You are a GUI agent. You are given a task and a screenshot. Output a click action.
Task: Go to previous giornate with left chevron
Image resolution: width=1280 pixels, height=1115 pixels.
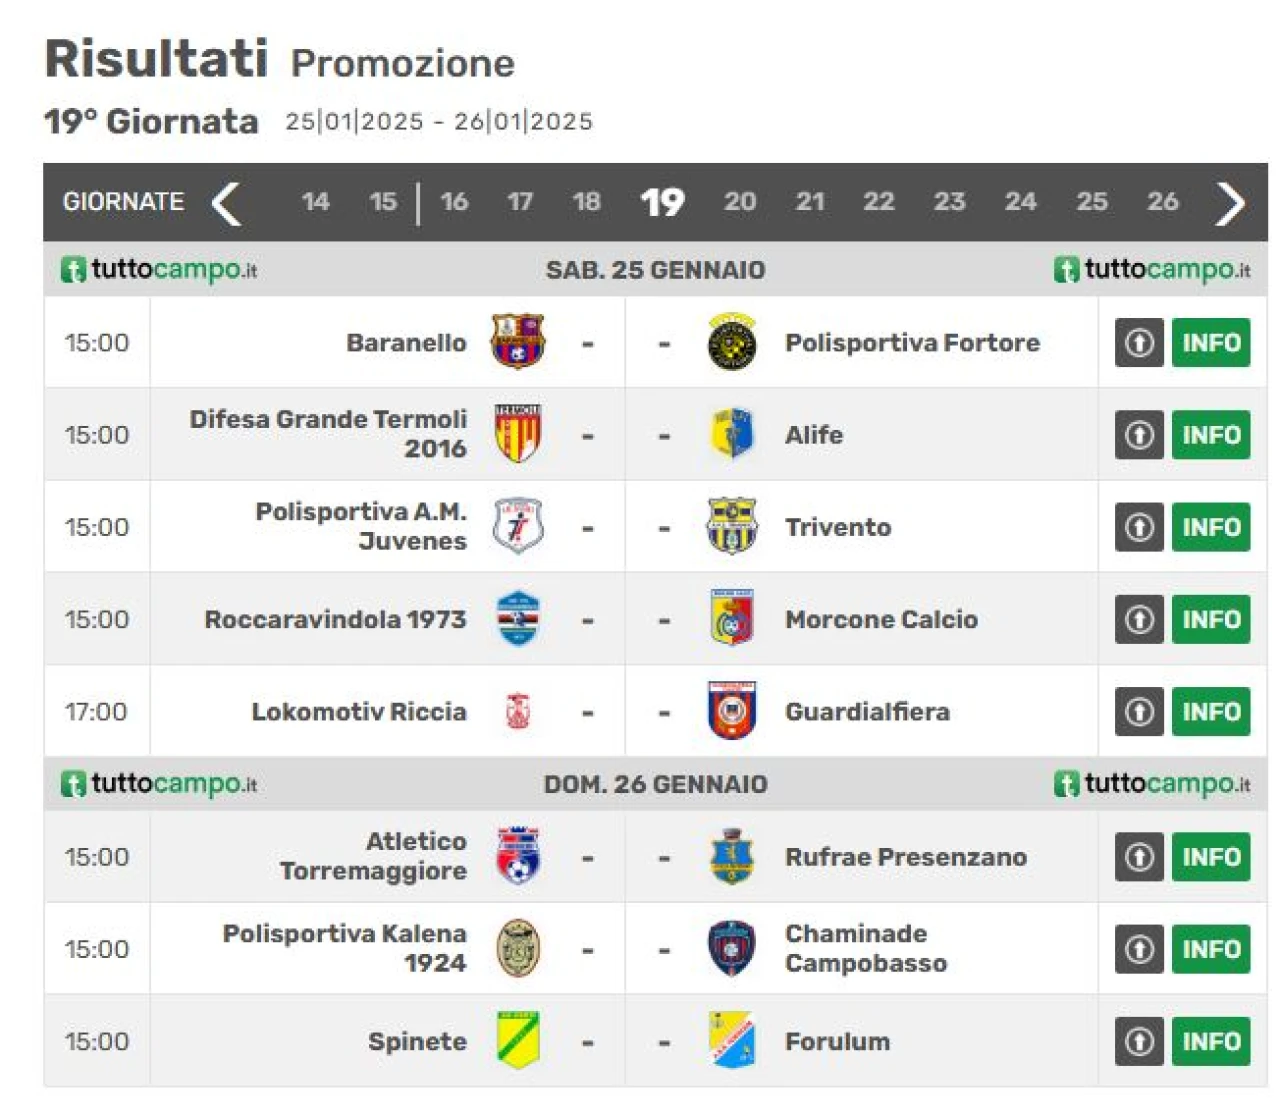[227, 203]
